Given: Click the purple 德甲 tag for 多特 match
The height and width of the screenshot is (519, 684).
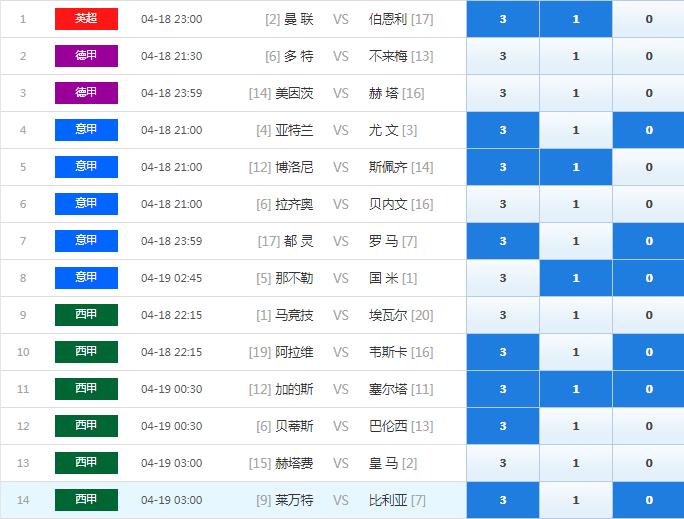Looking at the screenshot, I should pyautogui.click(x=86, y=56).
